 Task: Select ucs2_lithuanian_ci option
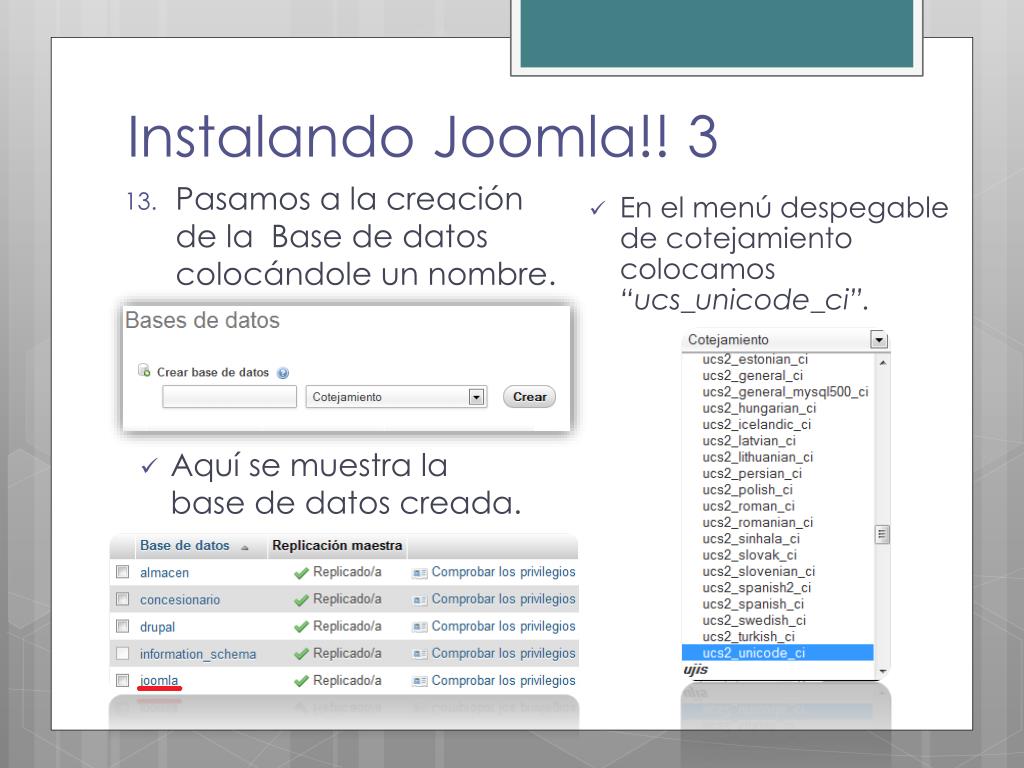pyautogui.click(x=758, y=457)
